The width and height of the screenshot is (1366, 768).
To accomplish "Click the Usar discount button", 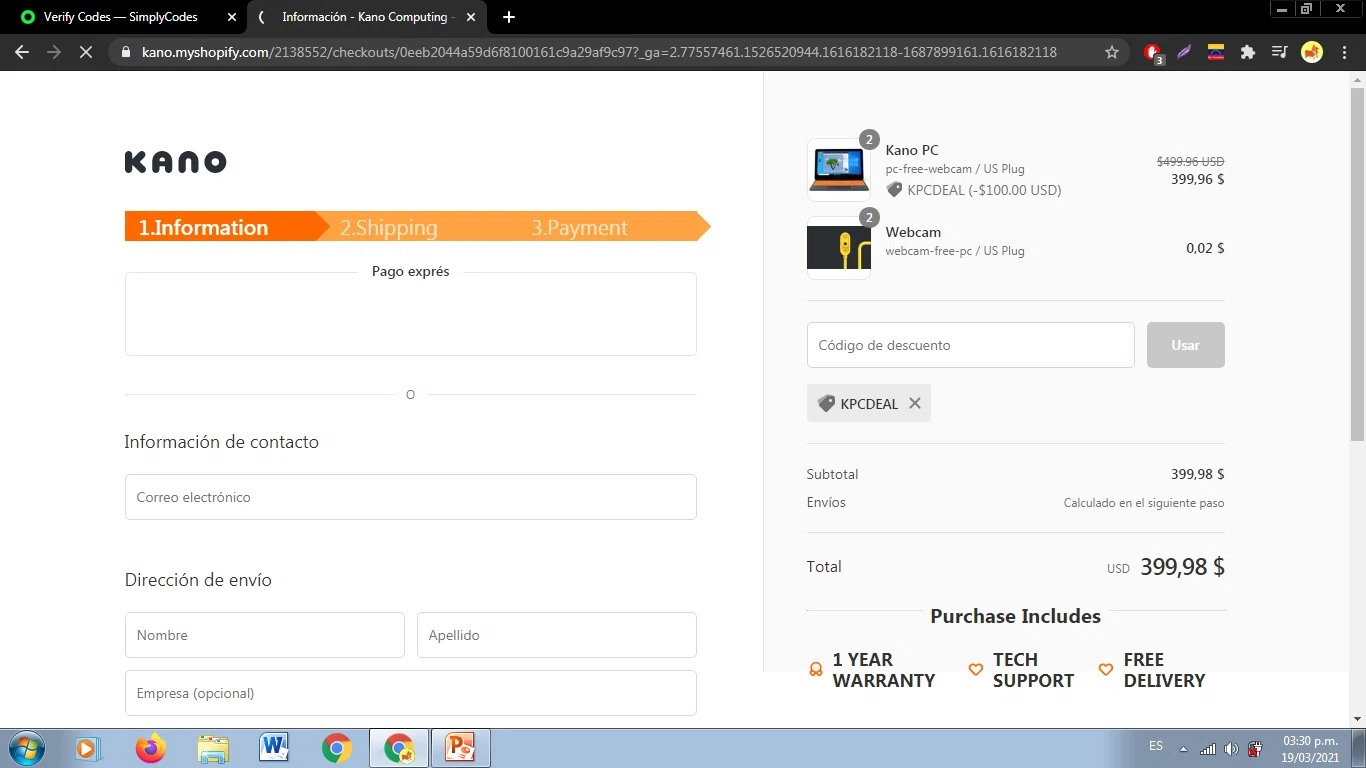I will pyautogui.click(x=1185, y=345).
